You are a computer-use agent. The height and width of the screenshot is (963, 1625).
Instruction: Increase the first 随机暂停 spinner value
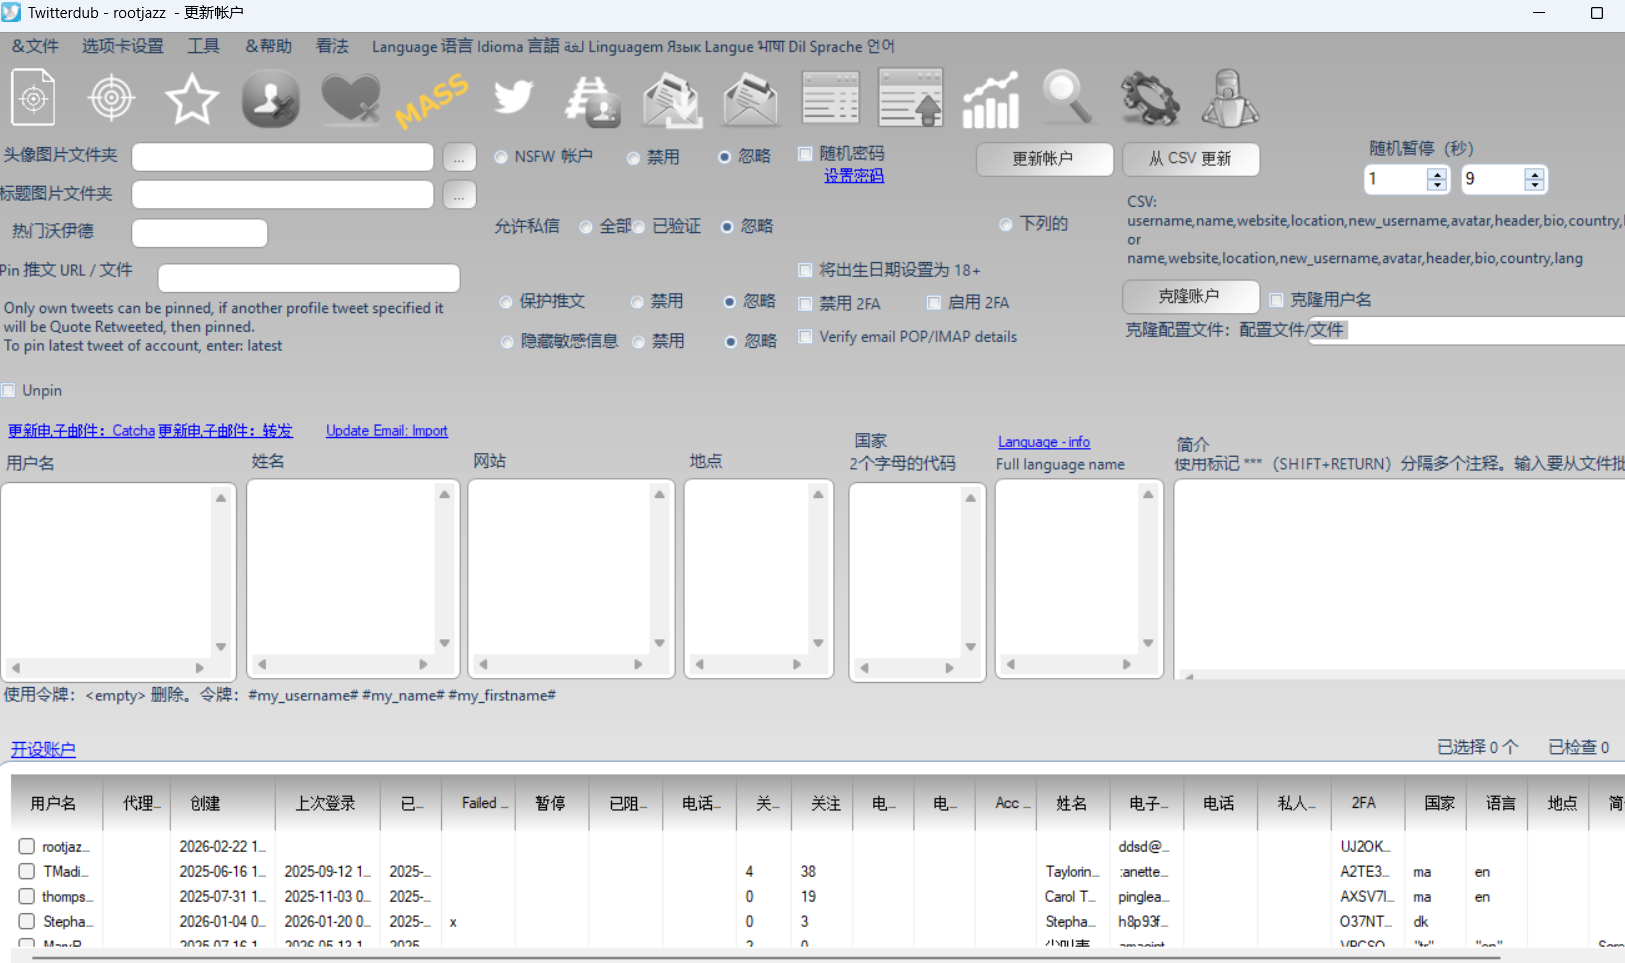[1437, 173]
